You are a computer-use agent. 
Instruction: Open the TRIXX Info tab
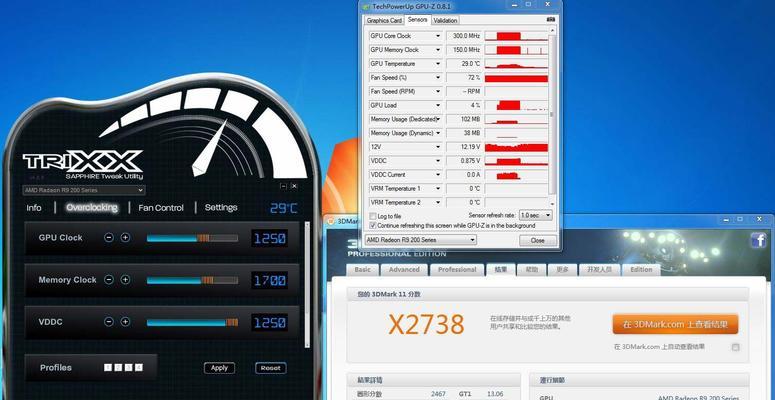click(x=34, y=208)
